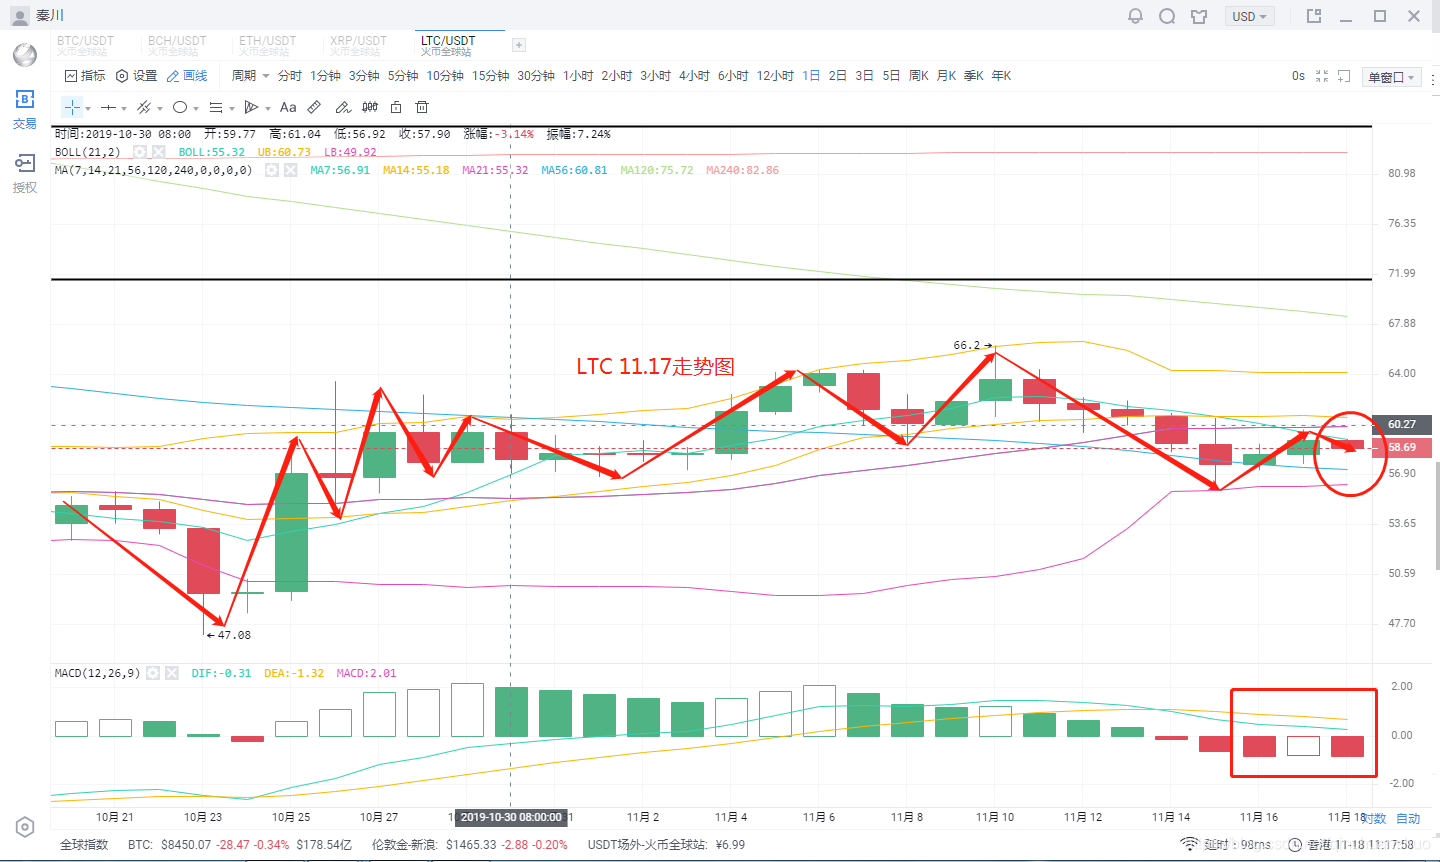Switch to XRP/USDT tab
The width and height of the screenshot is (1440, 862).
click(x=358, y=45)
